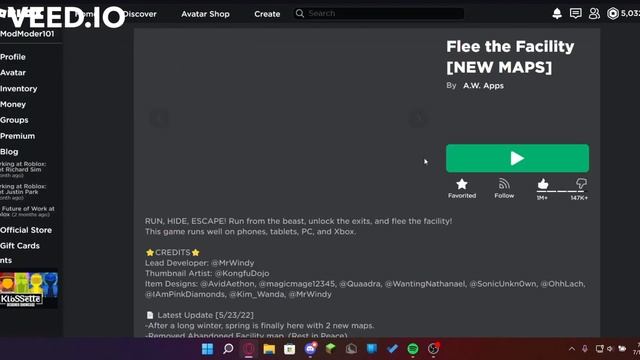The height and width of the screenshot is (360, 640).
Task: Open Groups in the sidebar
Action: click(14, 120)
